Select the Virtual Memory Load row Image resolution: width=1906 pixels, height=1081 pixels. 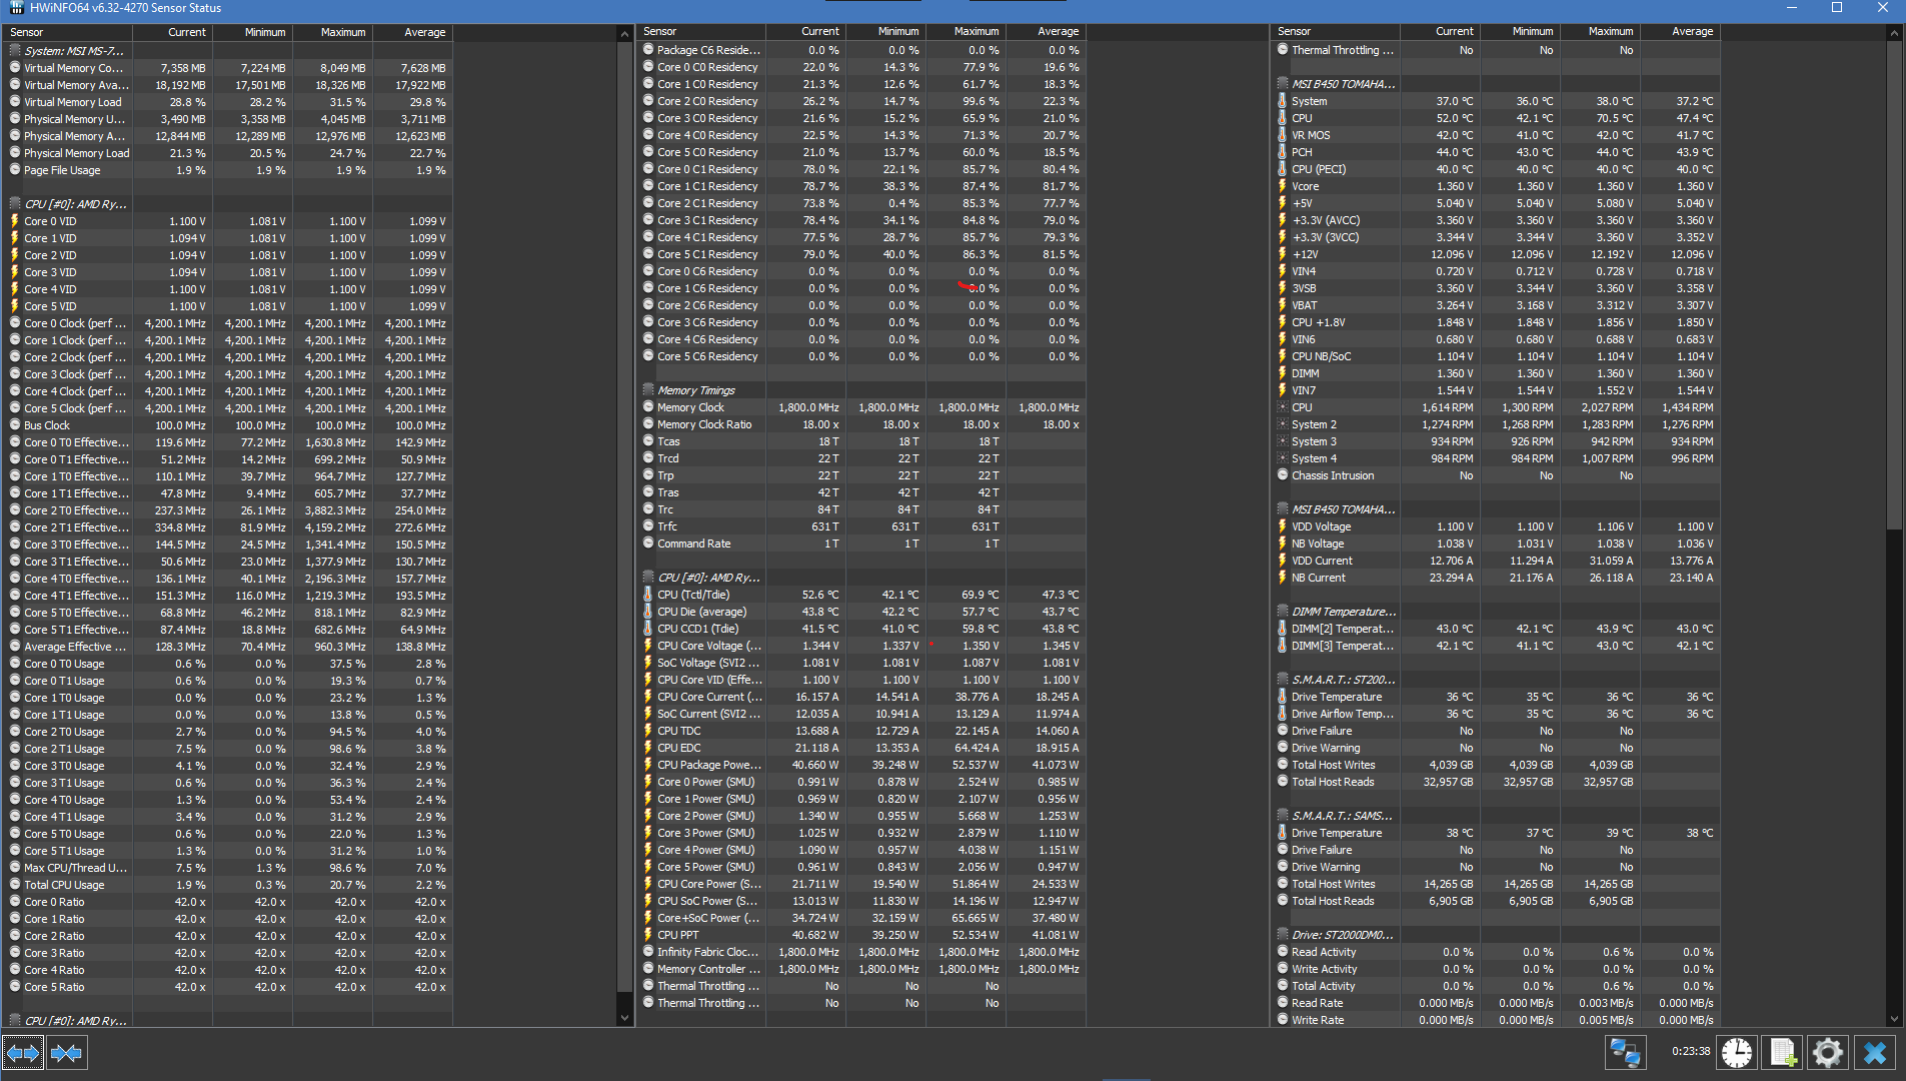point(229,102)
